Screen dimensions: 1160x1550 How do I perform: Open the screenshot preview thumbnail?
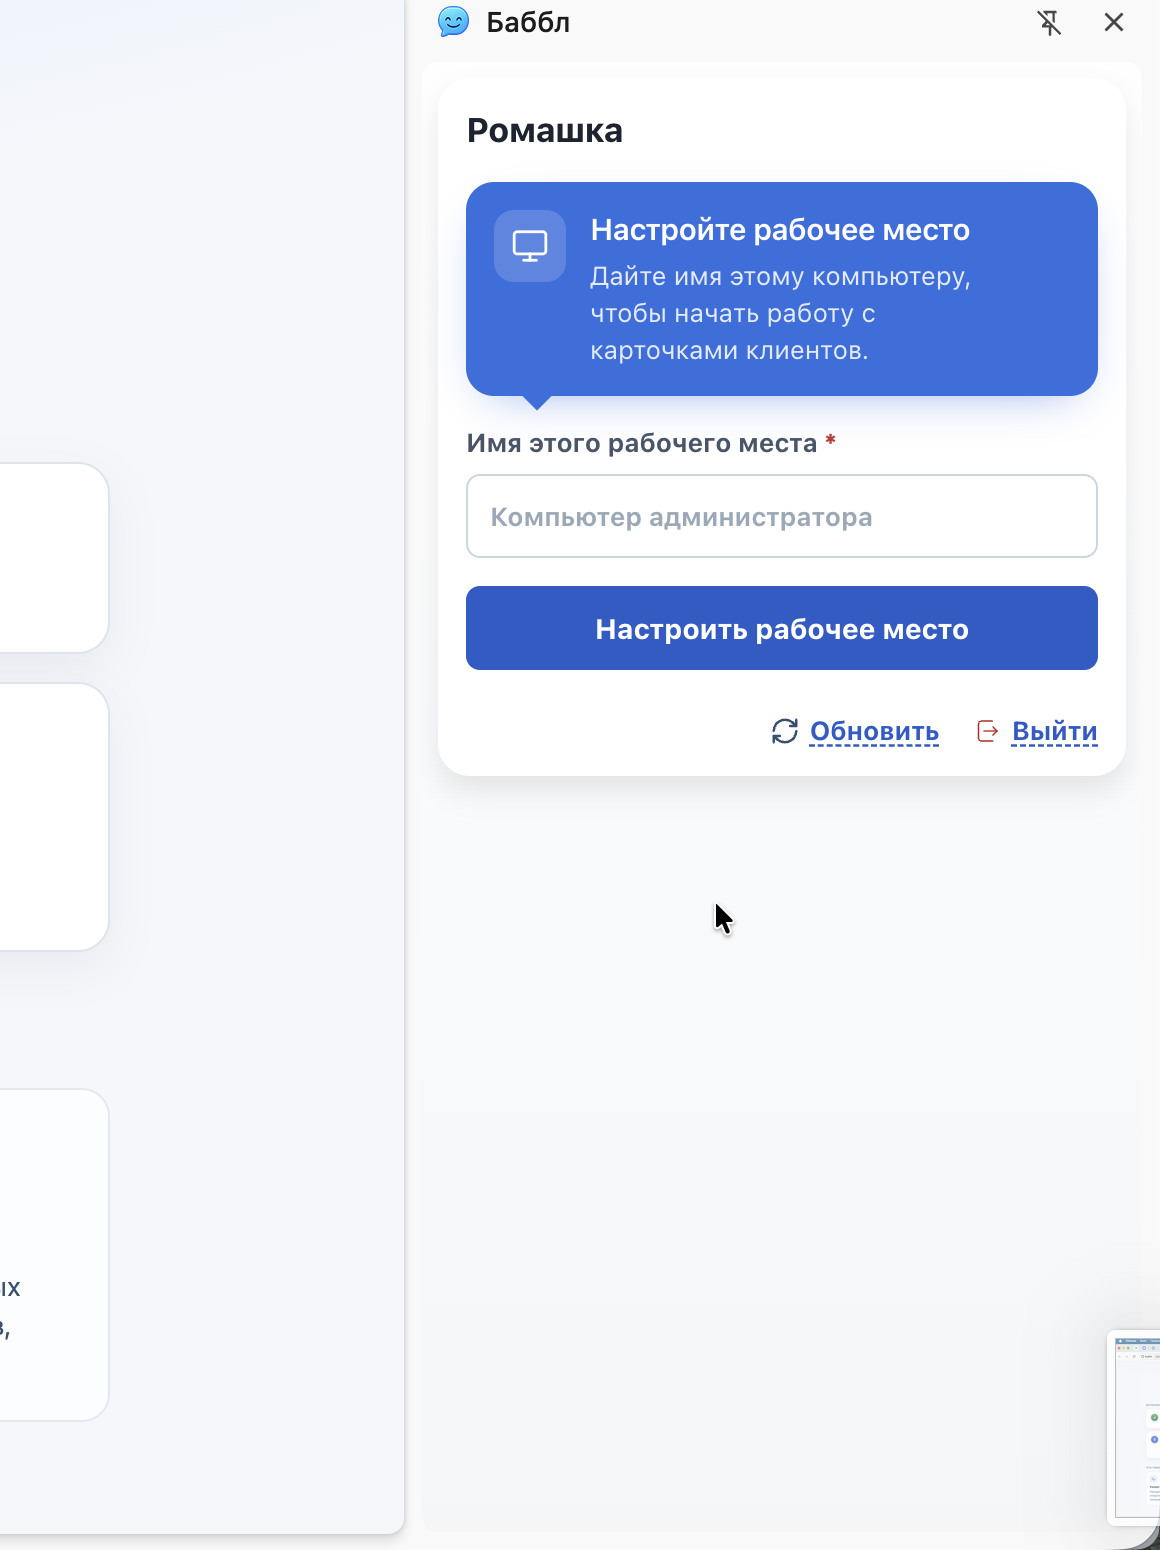[1134, 1428]
